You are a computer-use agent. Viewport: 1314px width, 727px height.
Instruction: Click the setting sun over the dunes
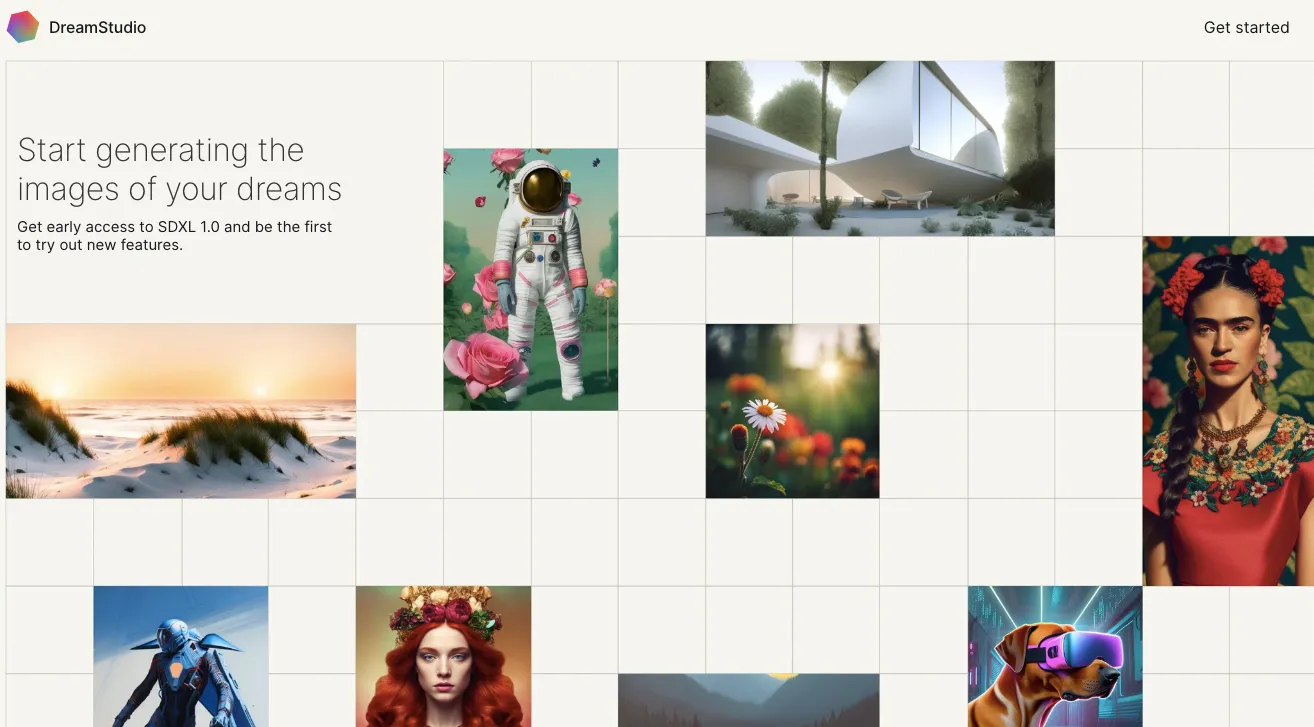(259, 389)
